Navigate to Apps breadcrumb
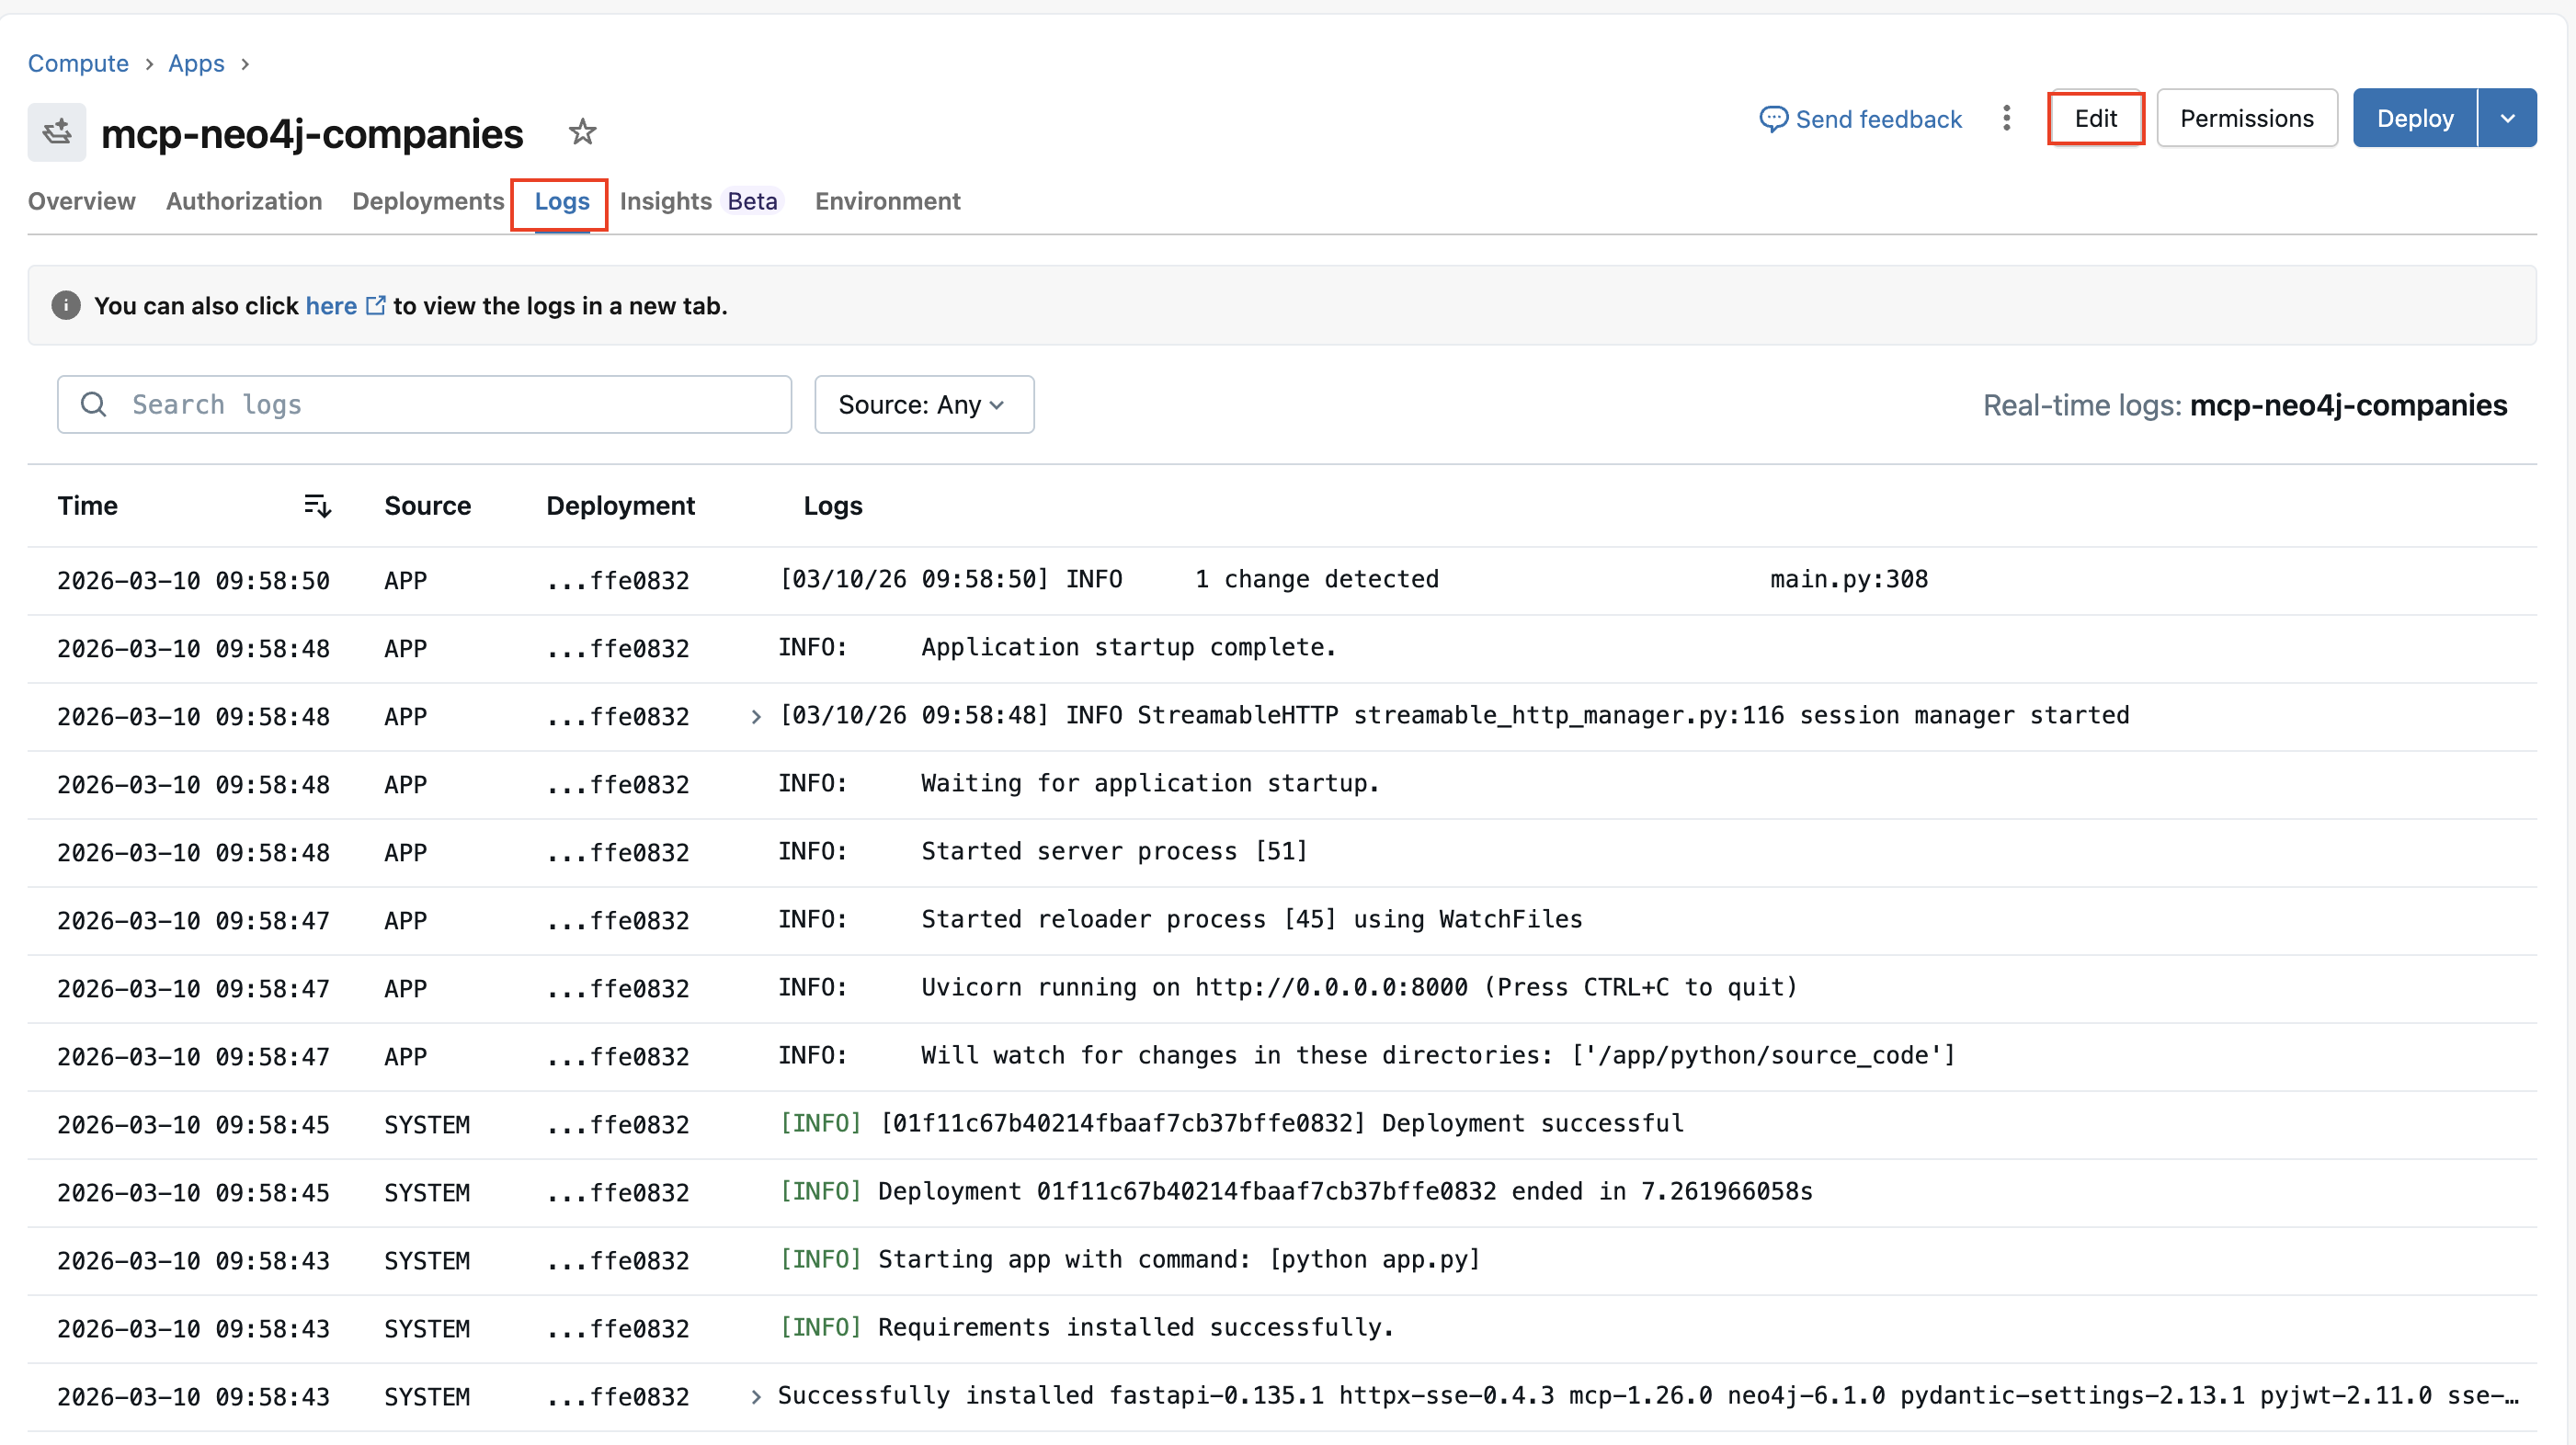Viewport: 2576px width, 1445px height. point(196,64)
